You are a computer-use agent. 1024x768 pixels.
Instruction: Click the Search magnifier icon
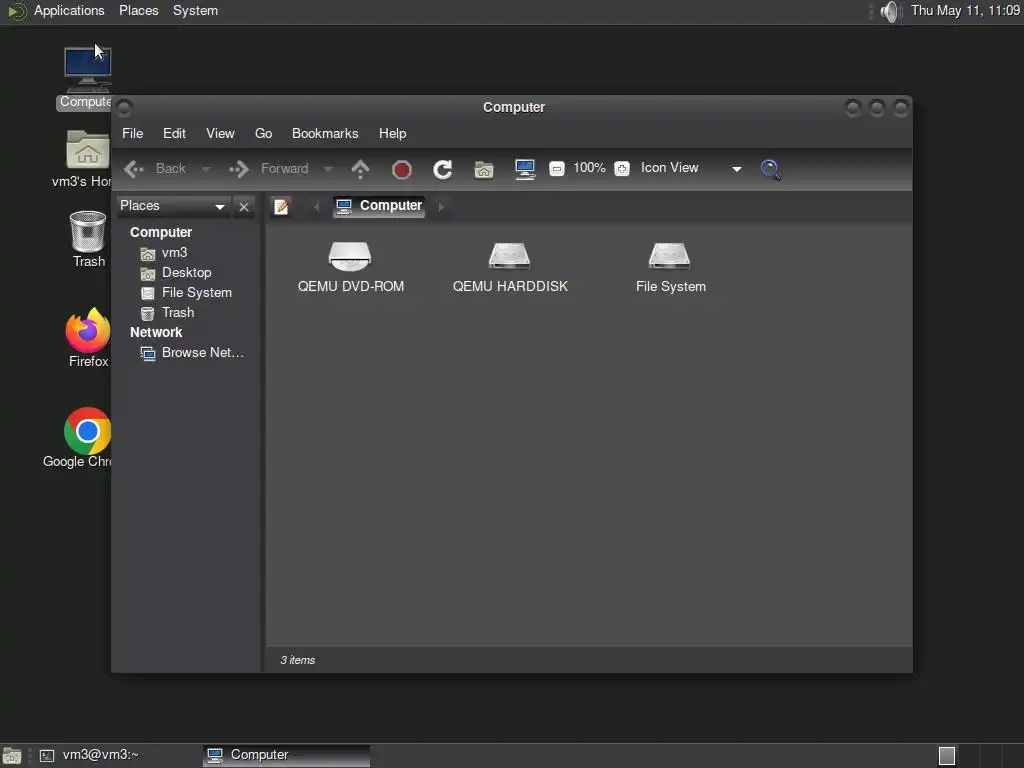tap(771, 169)
